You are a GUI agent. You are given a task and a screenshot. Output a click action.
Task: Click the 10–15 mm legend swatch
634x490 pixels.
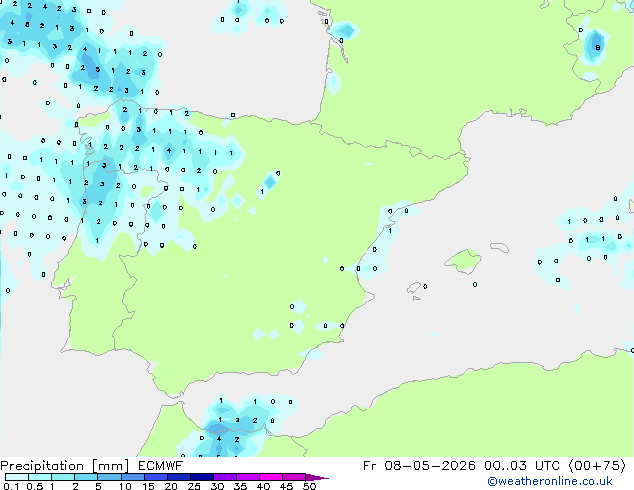pos(132,477)
